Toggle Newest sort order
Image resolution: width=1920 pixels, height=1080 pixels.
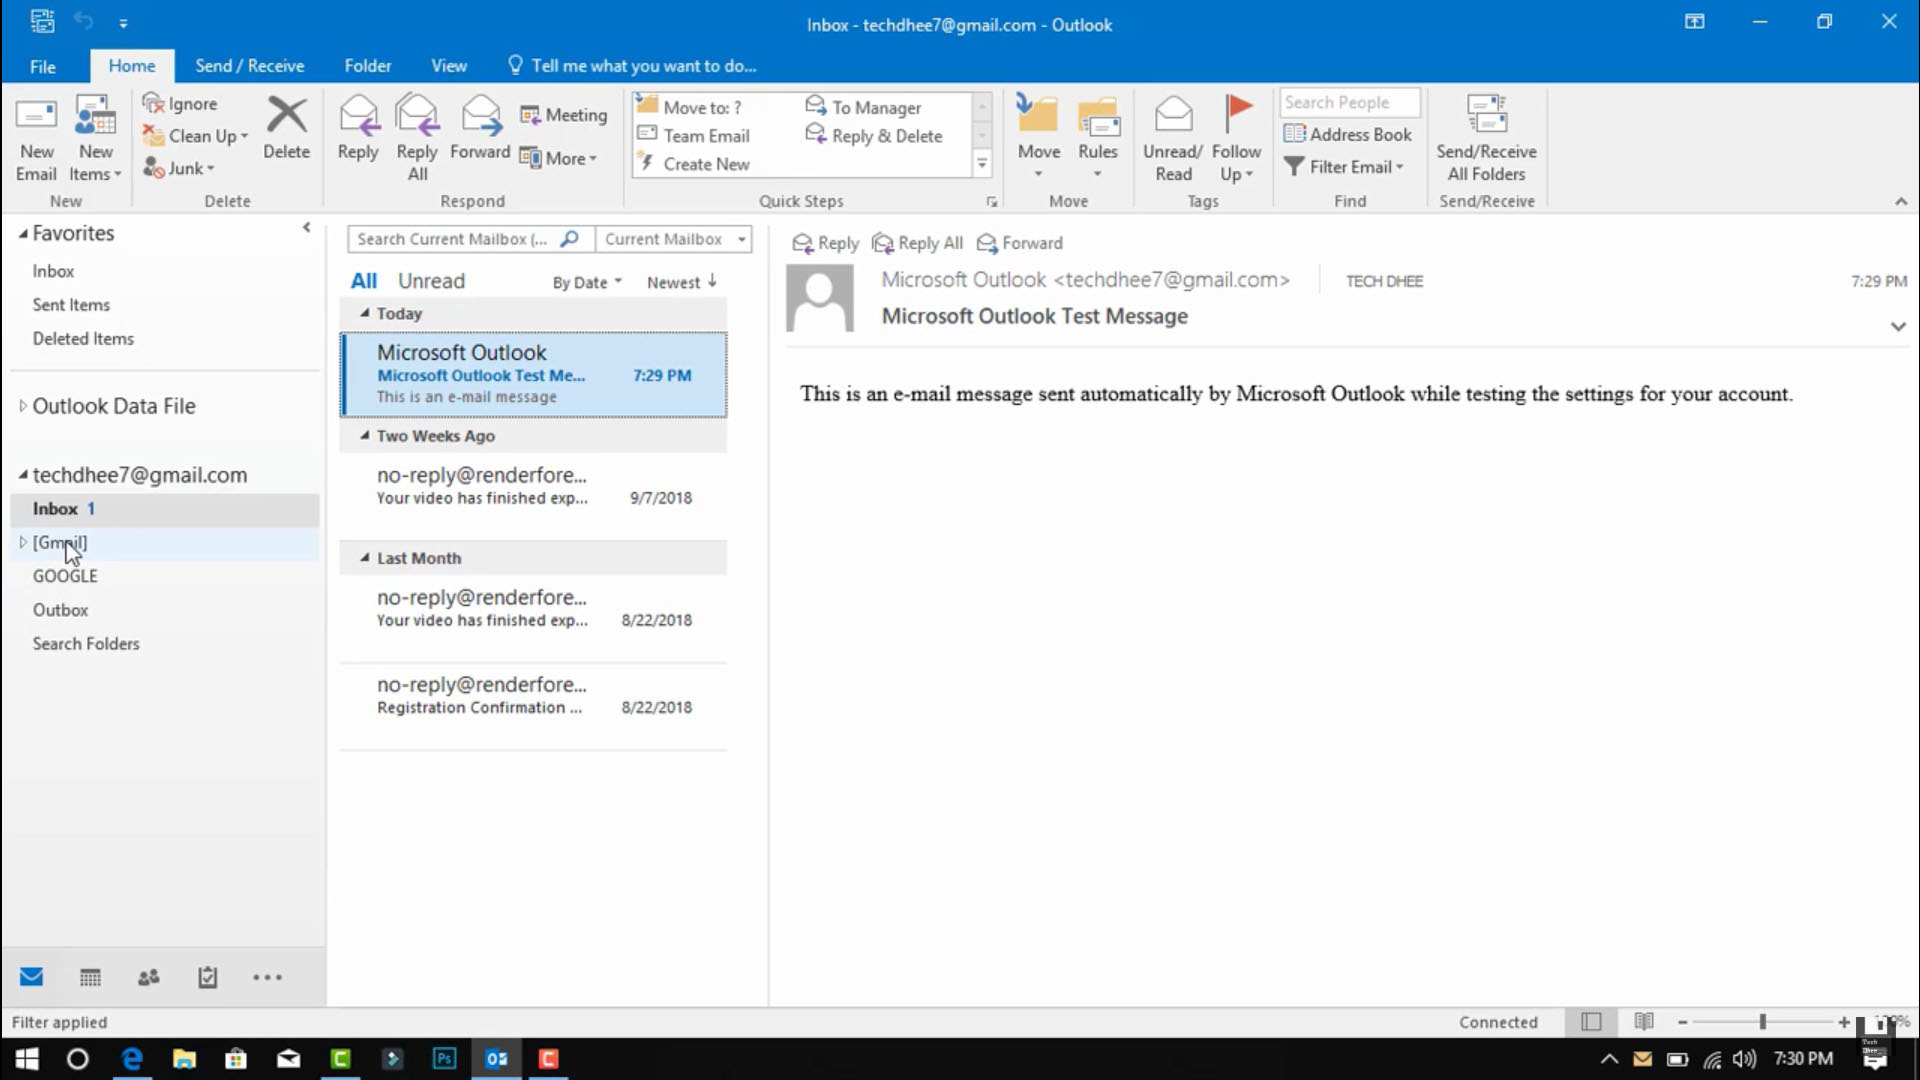[682, 282]
